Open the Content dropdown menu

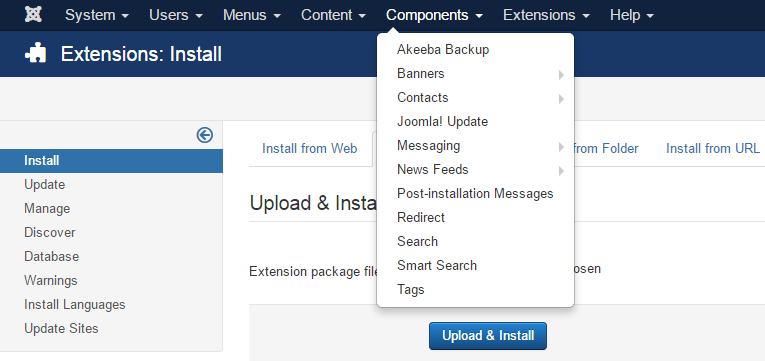[x=334, y=15]
